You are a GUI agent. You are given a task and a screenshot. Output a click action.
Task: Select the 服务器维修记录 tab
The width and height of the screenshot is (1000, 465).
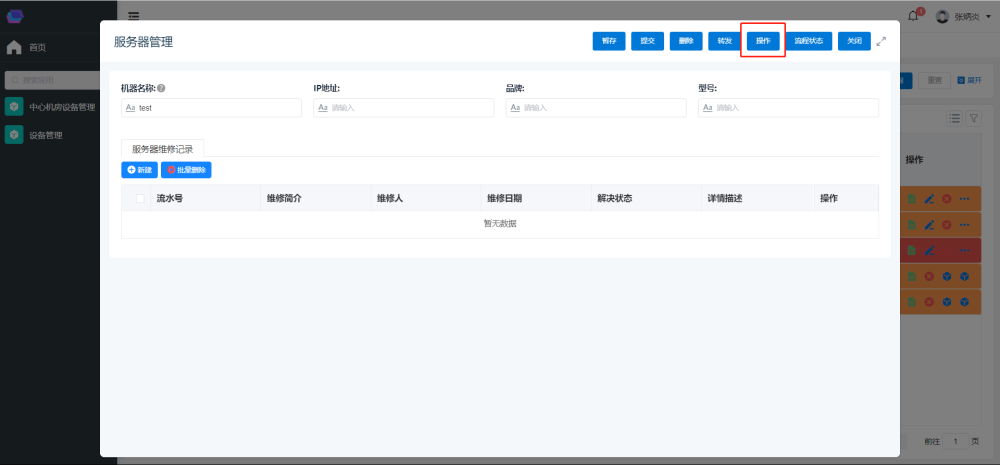pos(162,148)
